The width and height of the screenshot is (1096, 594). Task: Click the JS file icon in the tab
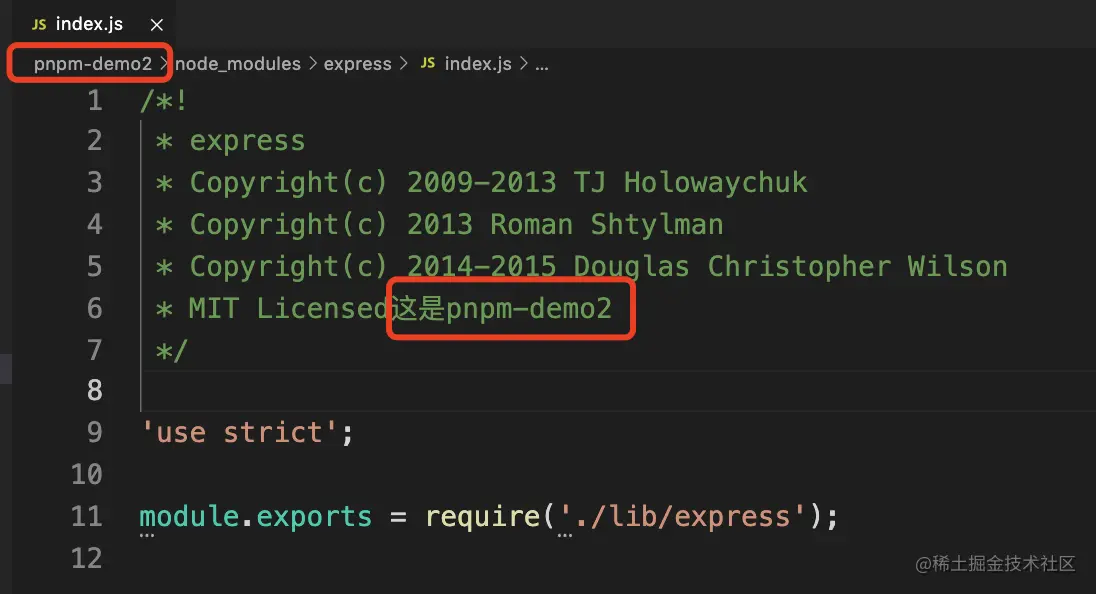click(39, 24)
